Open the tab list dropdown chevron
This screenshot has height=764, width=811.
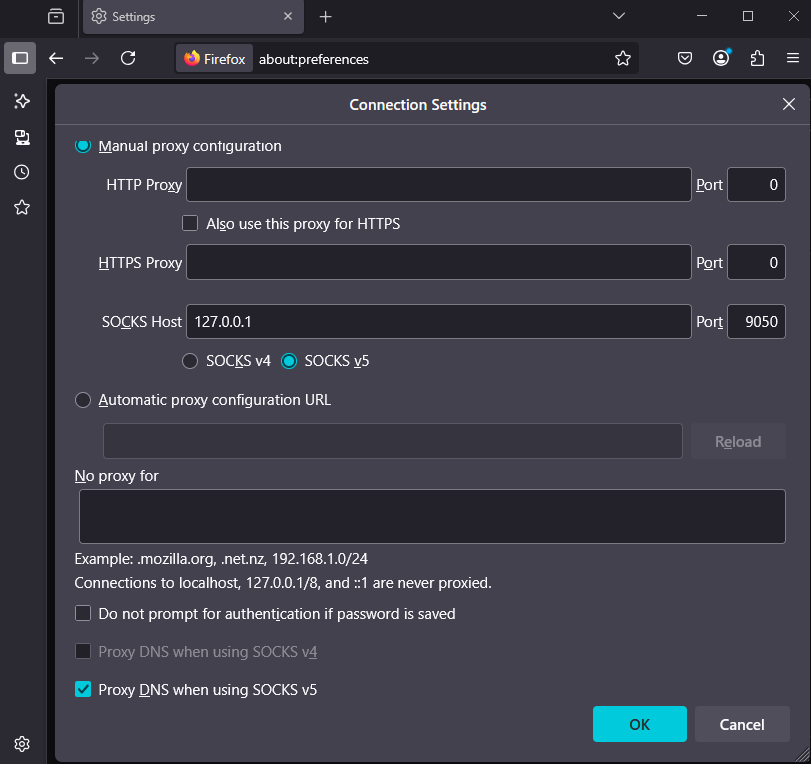pos(618,16)
